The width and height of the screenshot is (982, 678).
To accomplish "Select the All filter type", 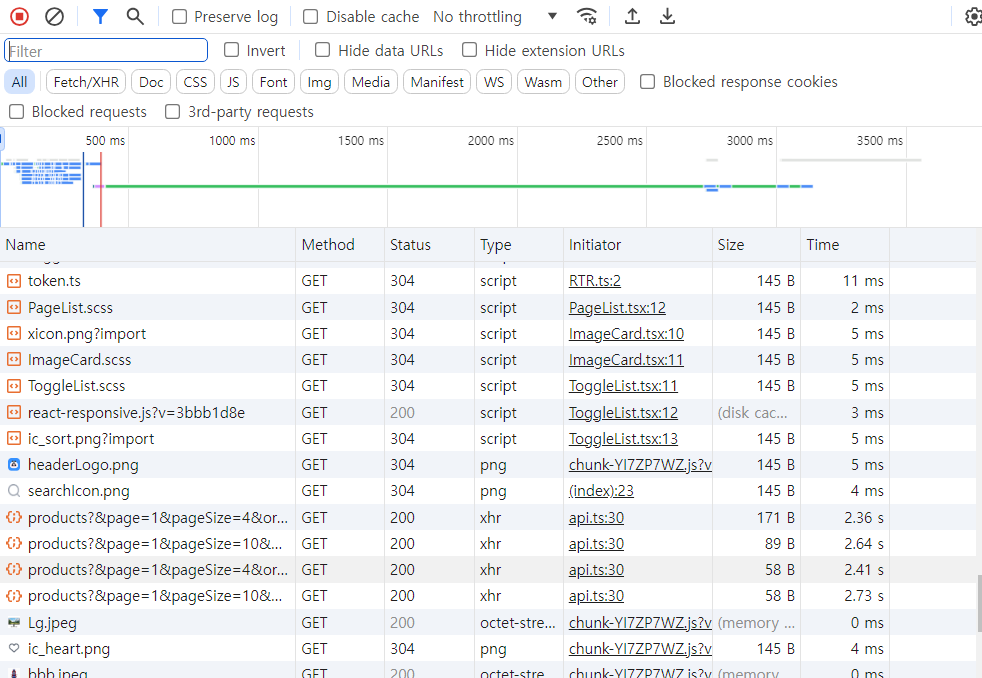I will tap(19, 82).
